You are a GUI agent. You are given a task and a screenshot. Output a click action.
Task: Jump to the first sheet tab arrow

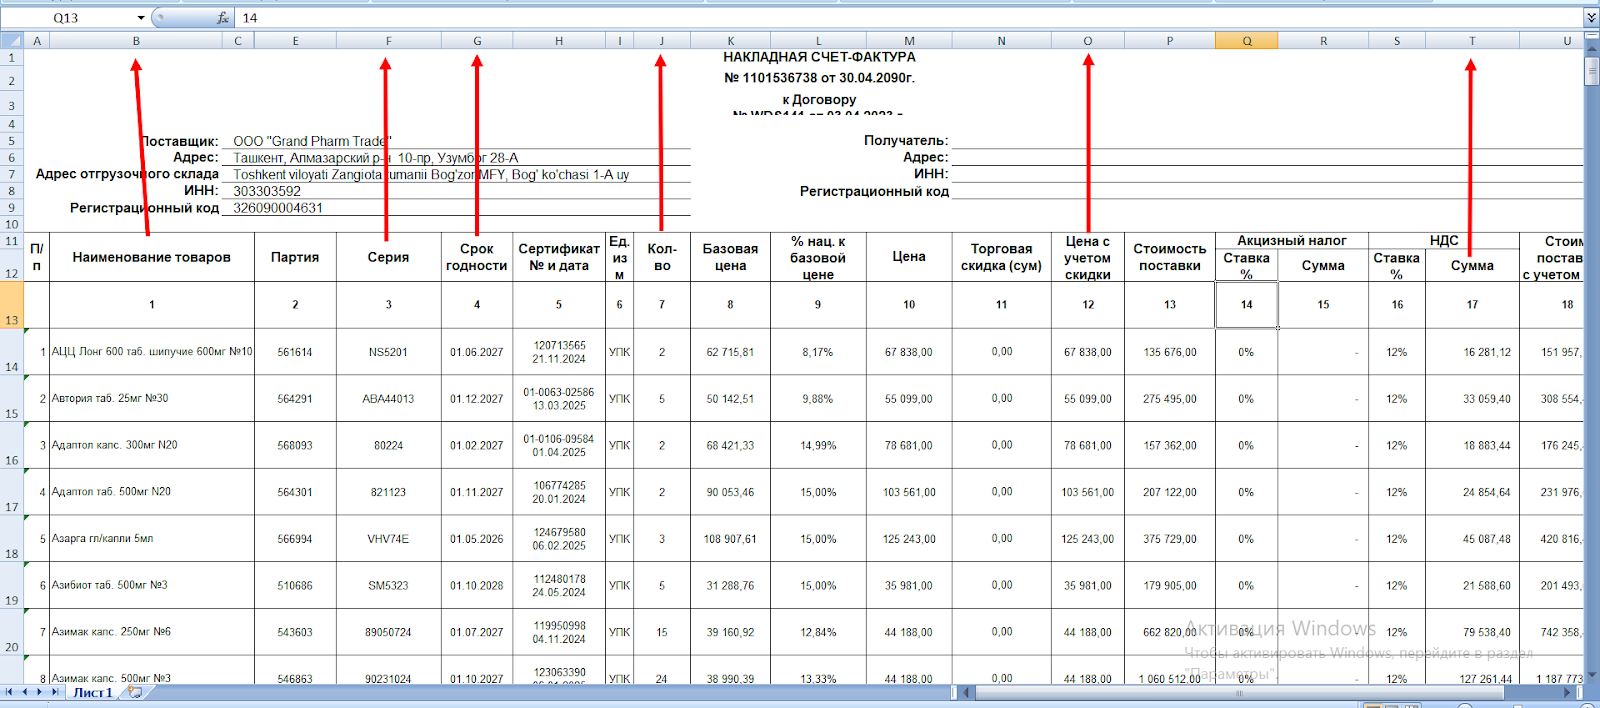pos(9,692)
